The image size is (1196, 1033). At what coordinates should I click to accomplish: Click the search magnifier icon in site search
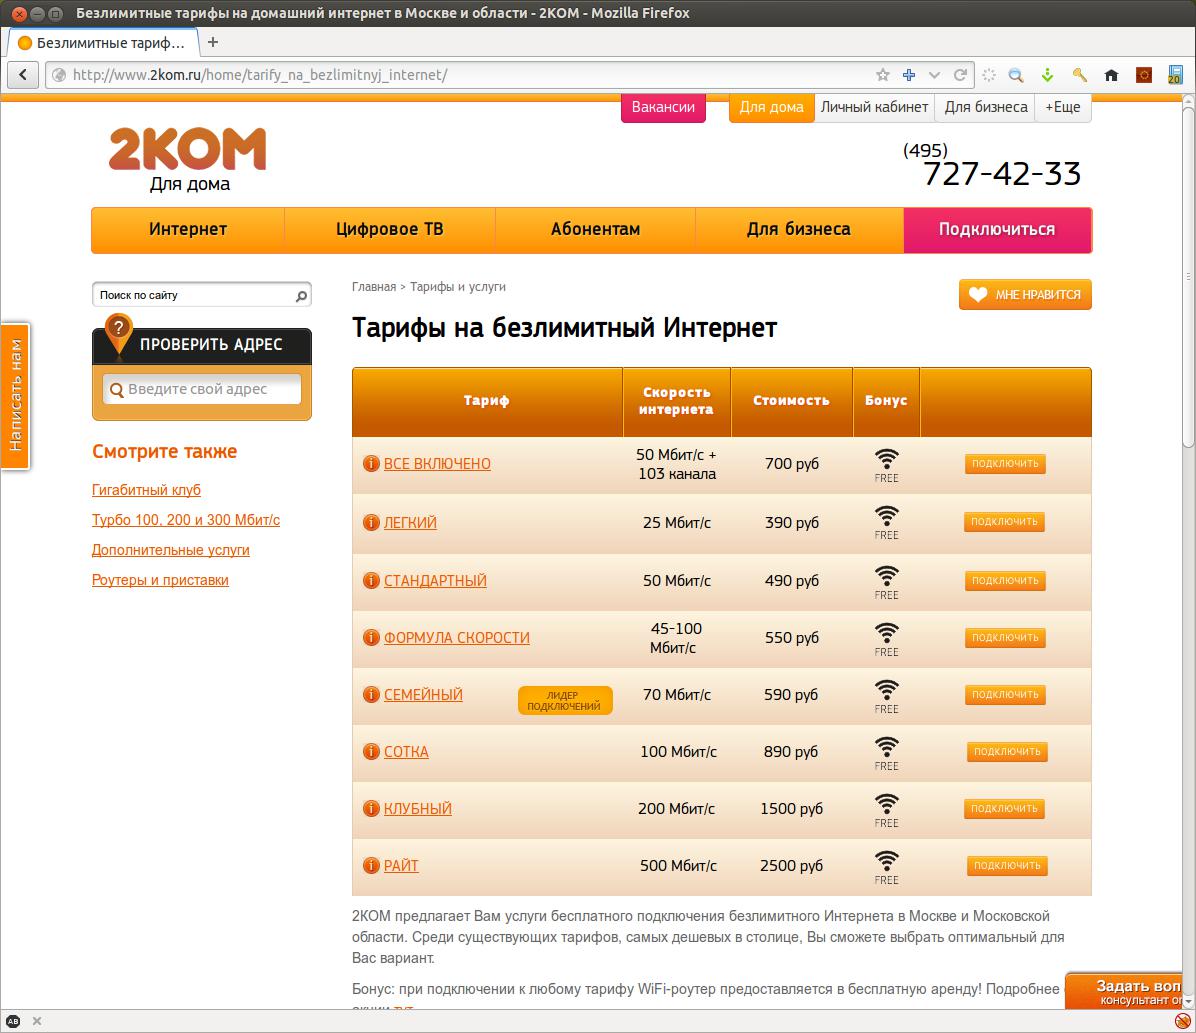tap(301, 296)
